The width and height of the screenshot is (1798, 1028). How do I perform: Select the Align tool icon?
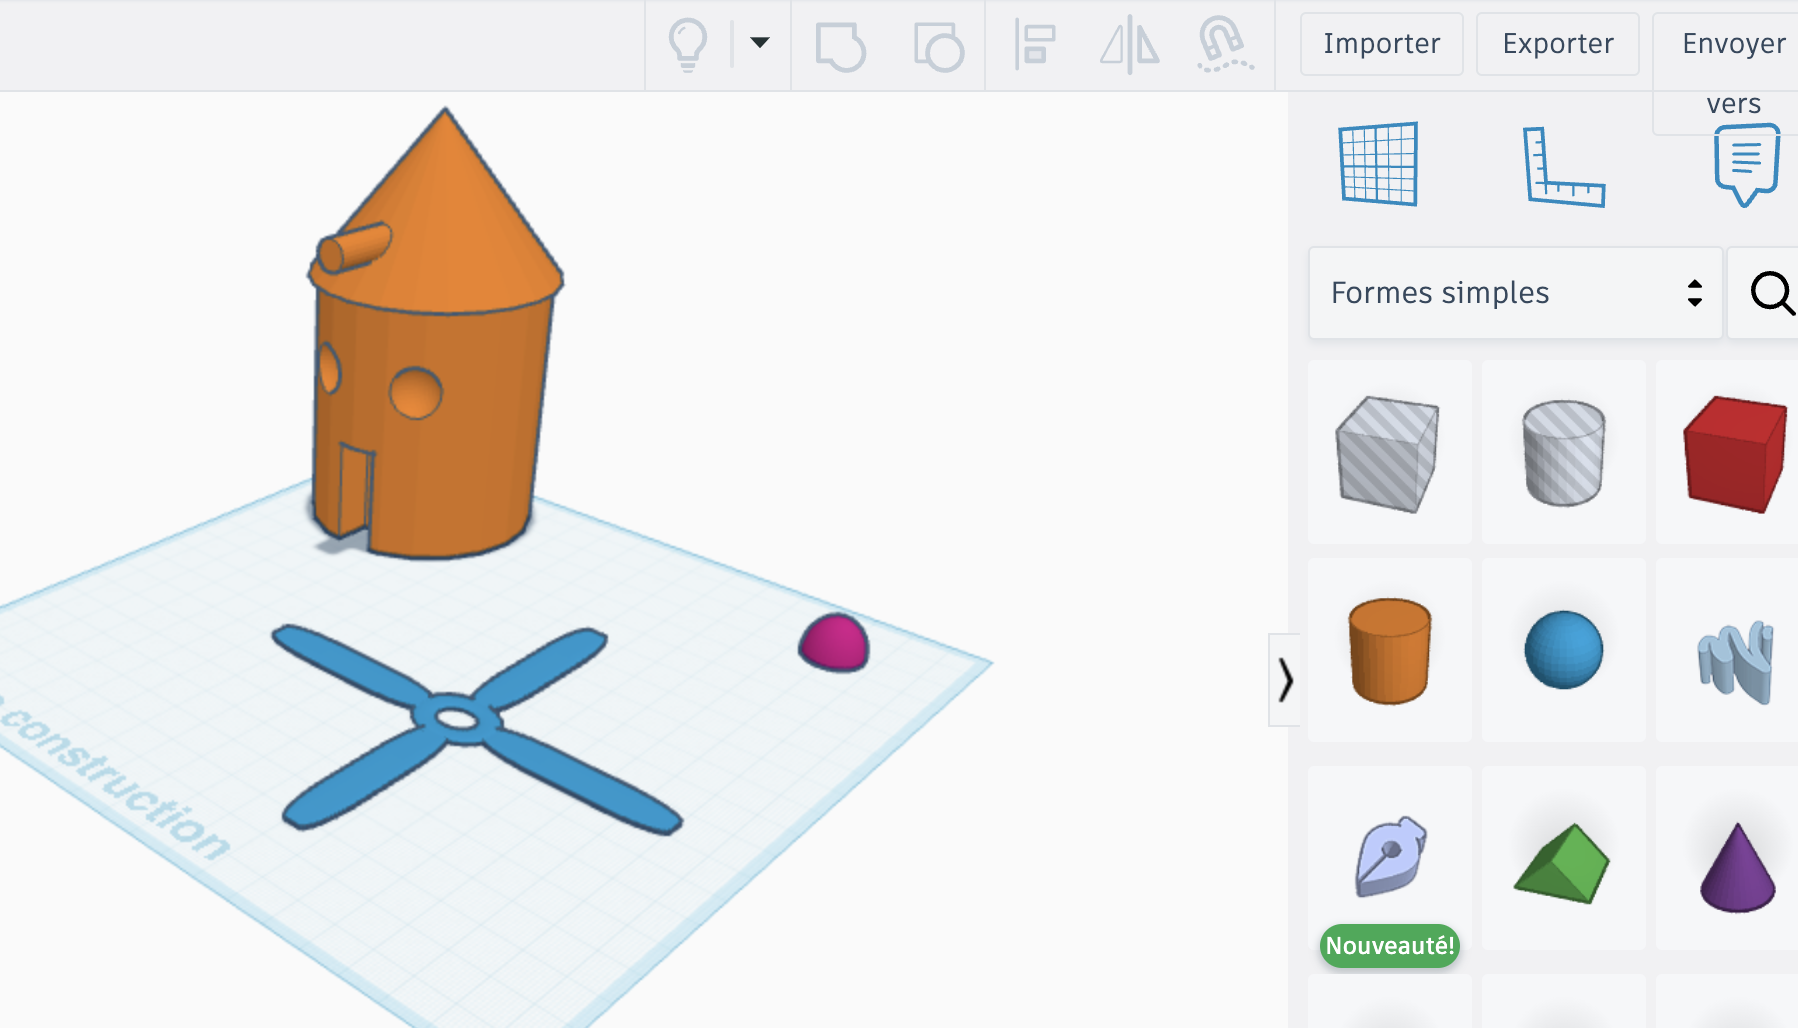[1034, 45]
